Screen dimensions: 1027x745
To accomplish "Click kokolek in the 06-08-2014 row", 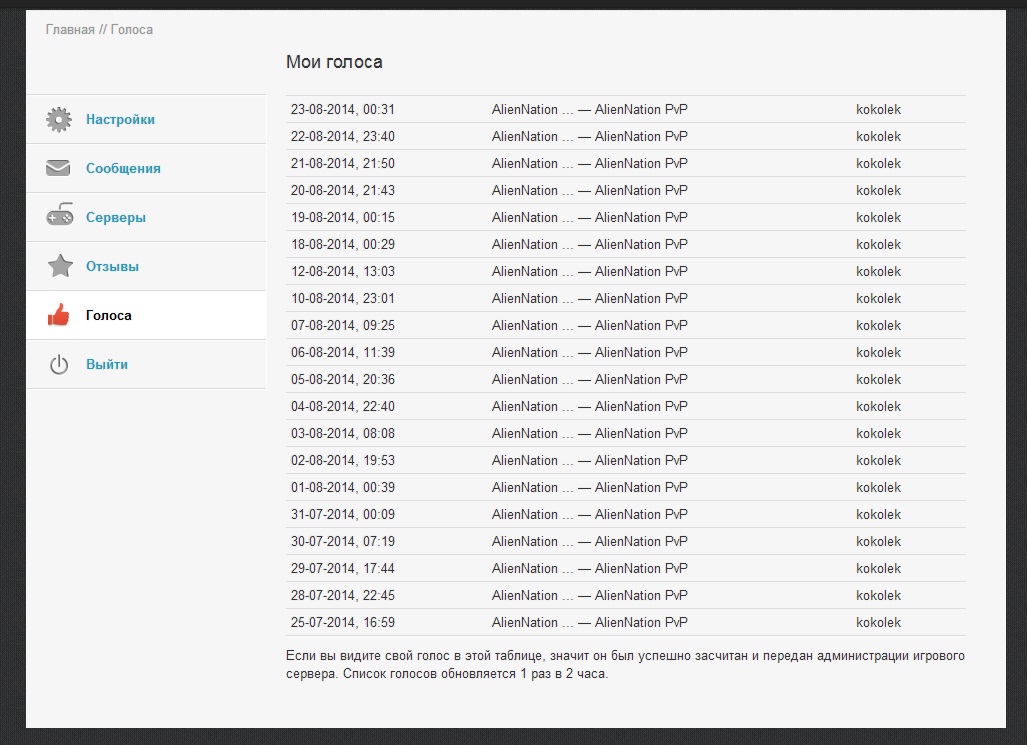I will pos(878,353).
